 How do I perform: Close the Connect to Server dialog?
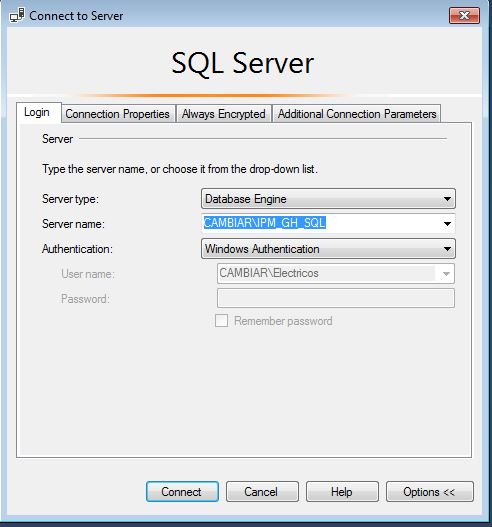click(464, 15)
